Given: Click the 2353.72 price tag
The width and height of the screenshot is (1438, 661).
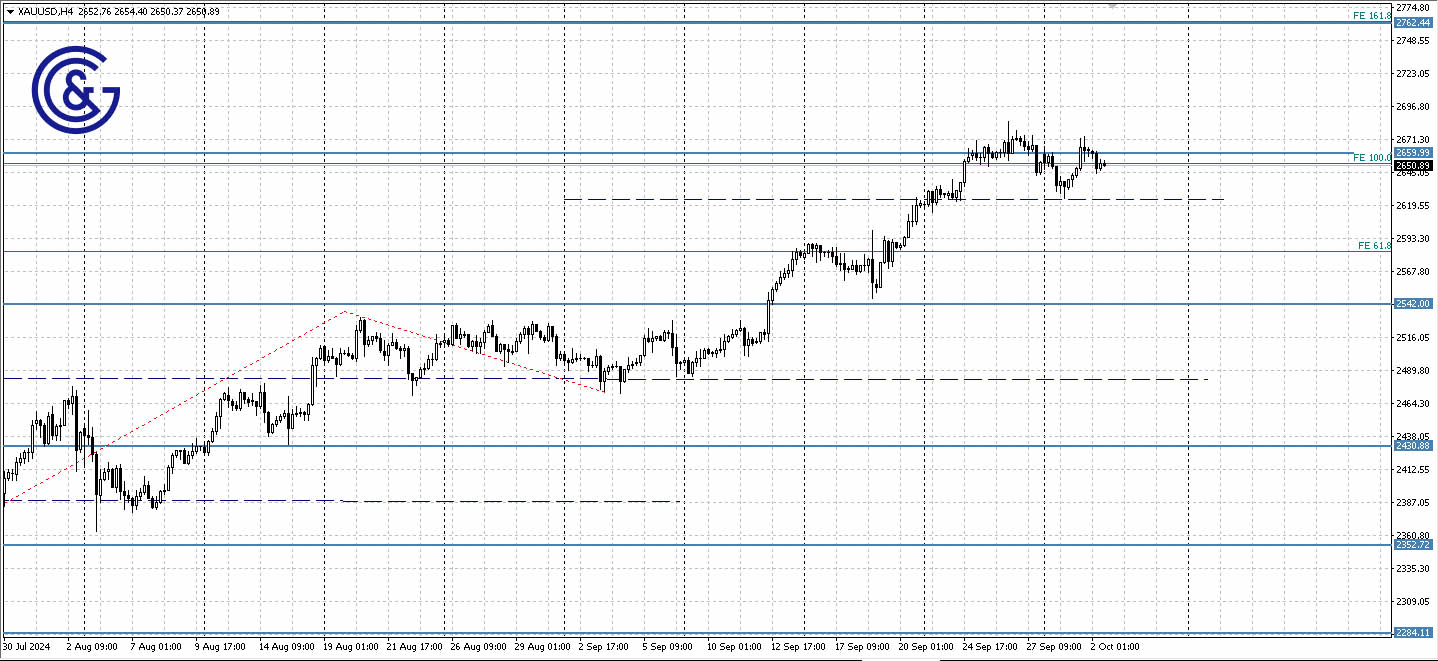Looking at the screenshot, I should [1412, 546].
